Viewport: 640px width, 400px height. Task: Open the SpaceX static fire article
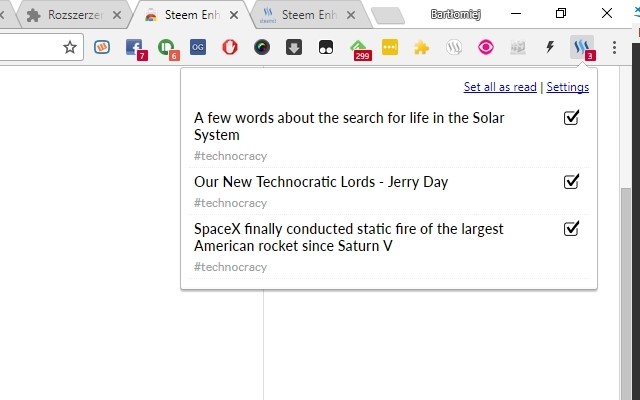[x=348, y=237]
